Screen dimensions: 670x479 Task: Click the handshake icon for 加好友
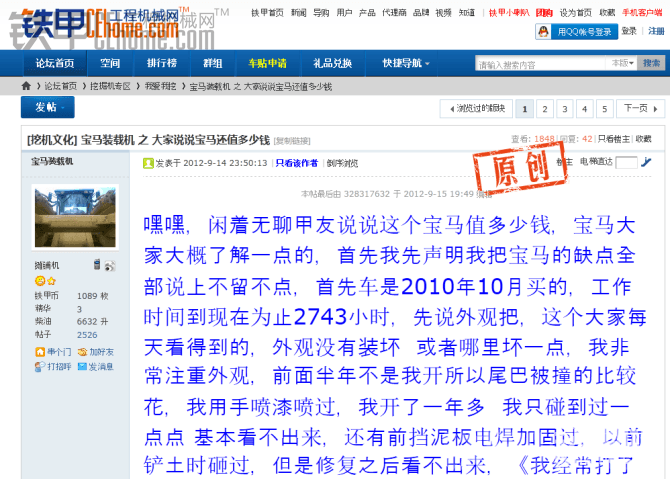tap(82, 352)
